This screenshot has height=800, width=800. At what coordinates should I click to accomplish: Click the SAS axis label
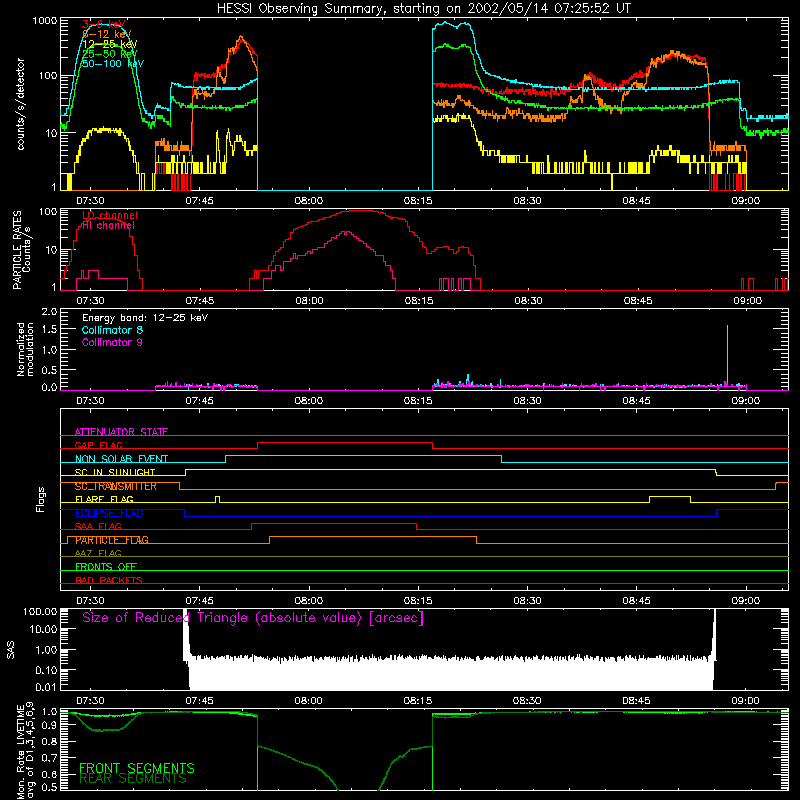(11, 650)
